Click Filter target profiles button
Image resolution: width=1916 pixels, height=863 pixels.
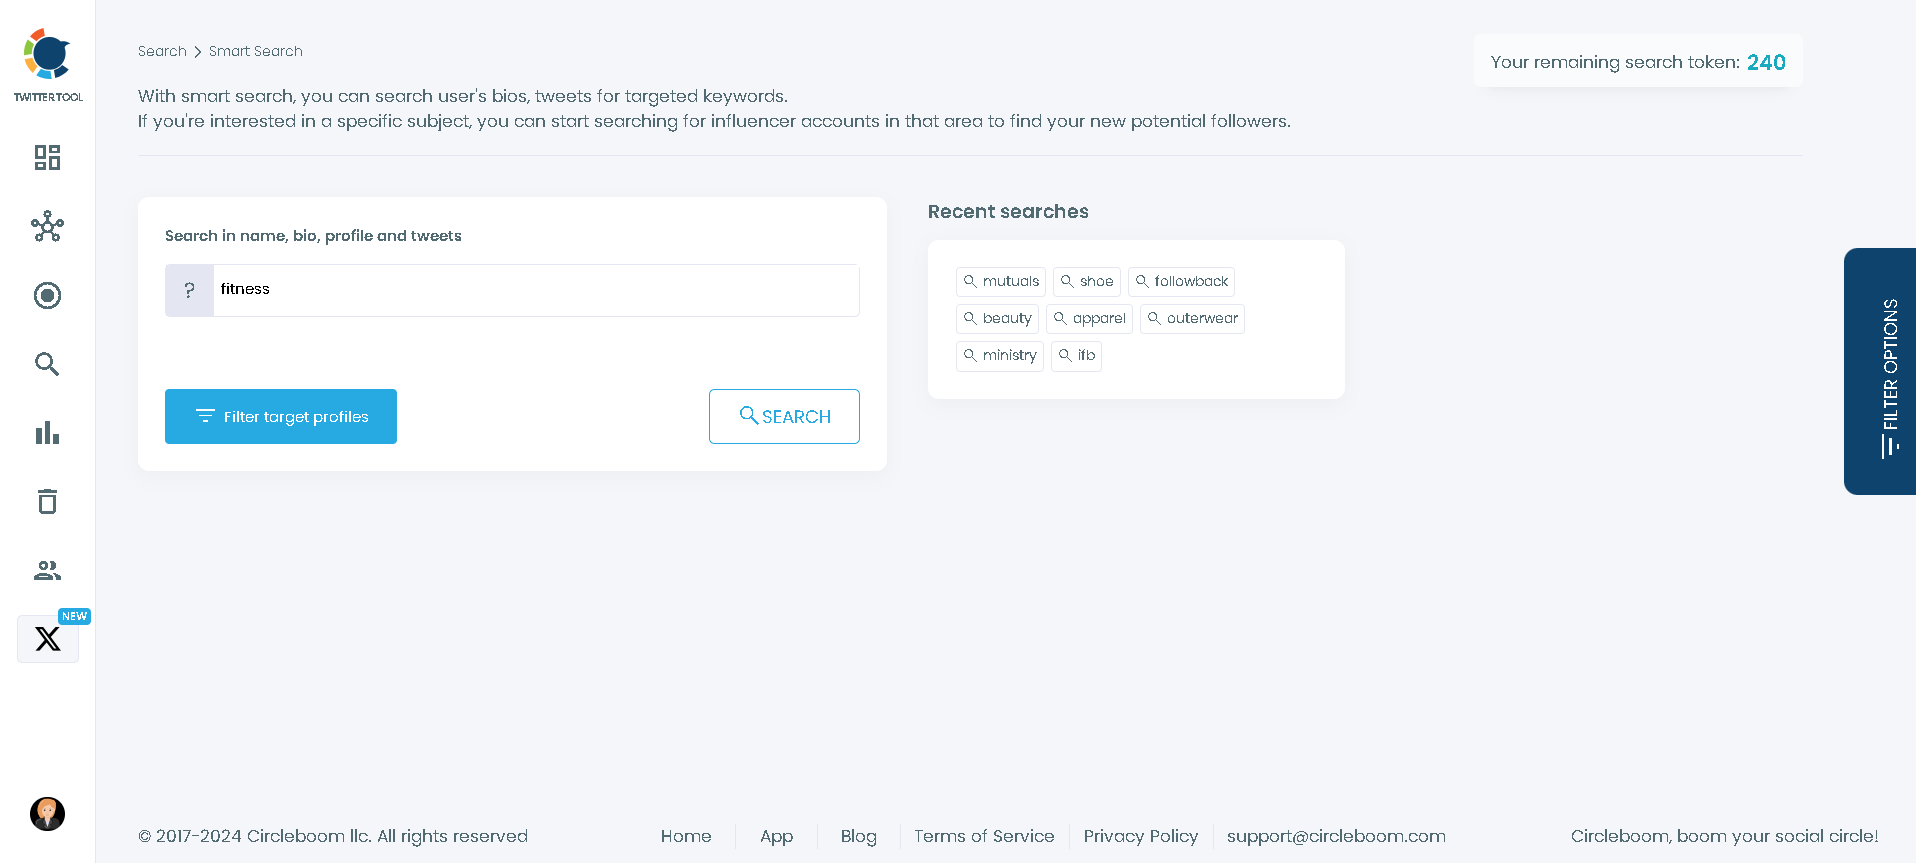coord(281,416)
